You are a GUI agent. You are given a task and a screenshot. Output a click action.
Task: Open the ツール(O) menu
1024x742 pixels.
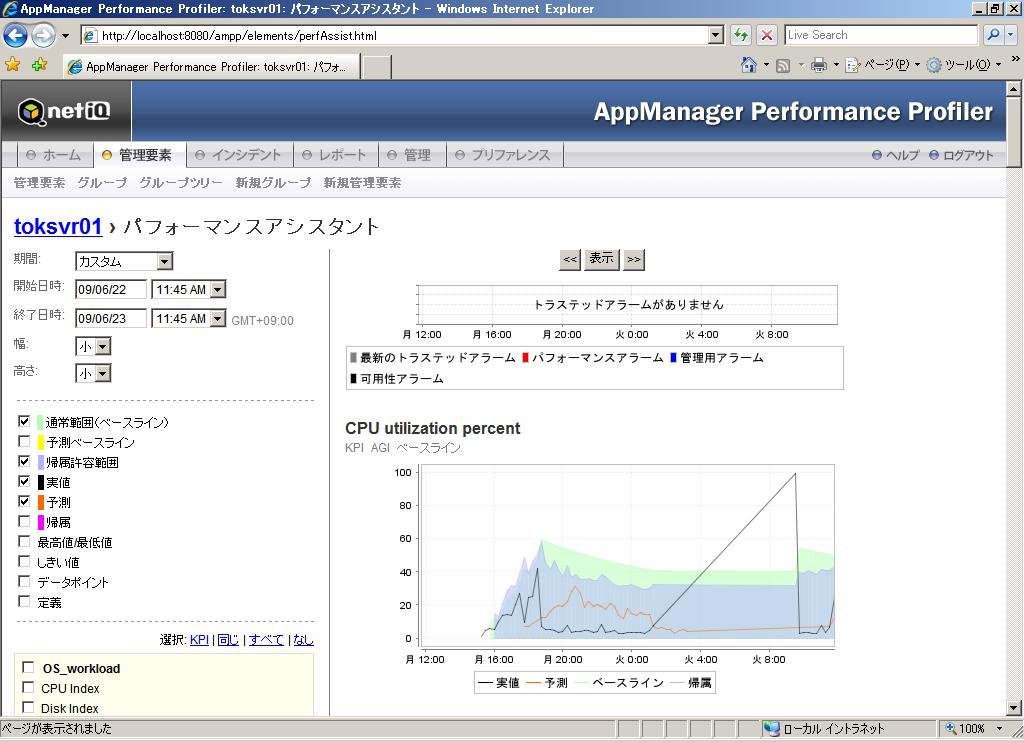964,65
